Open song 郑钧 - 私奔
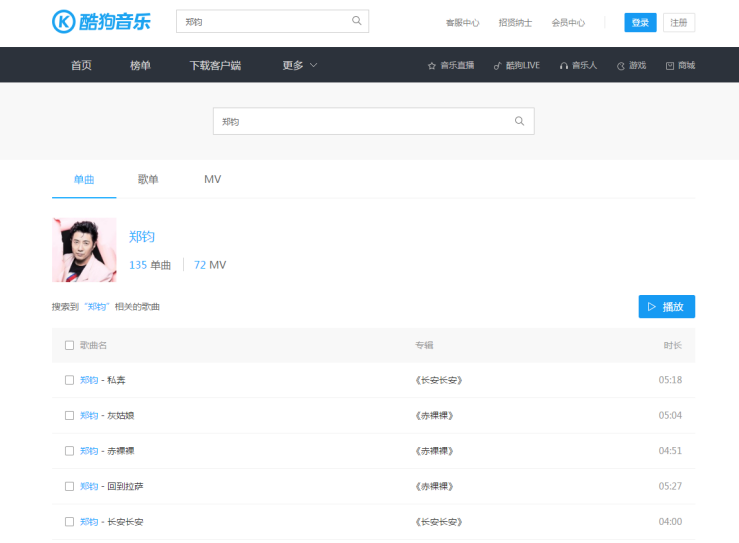Viewport: 739px width, 543px height. coord(102,380)
